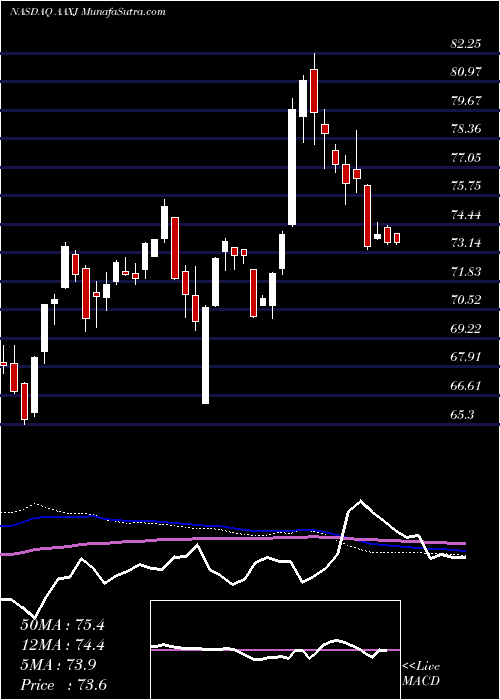Click the 73.14 price axis label
The height and width of the screenshot is (700, 500).
tap(466, 243)
